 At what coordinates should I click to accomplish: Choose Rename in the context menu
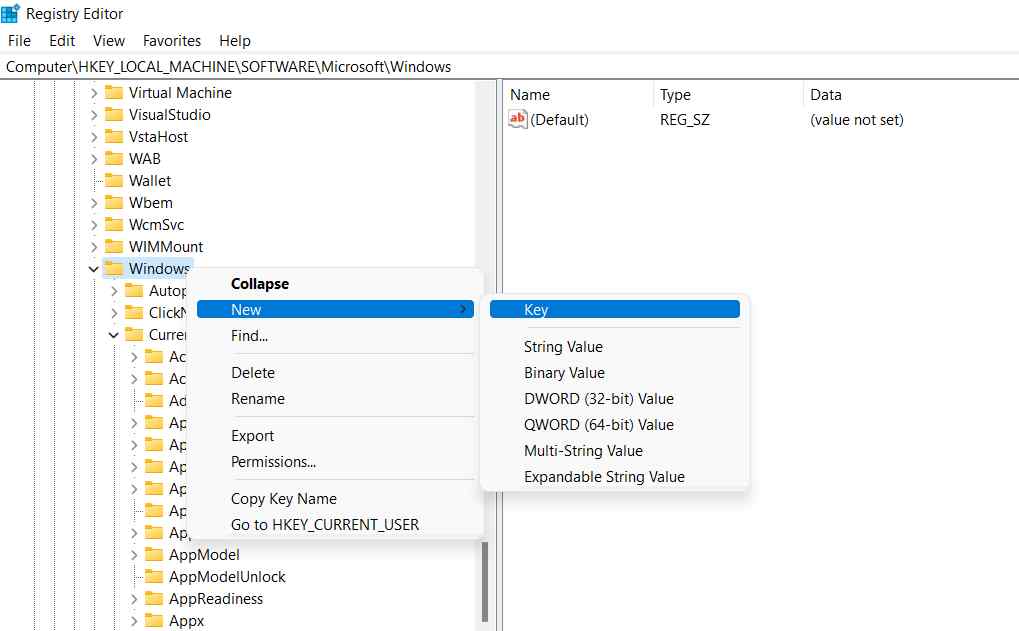pyautogui.click(x=335, y=399)
